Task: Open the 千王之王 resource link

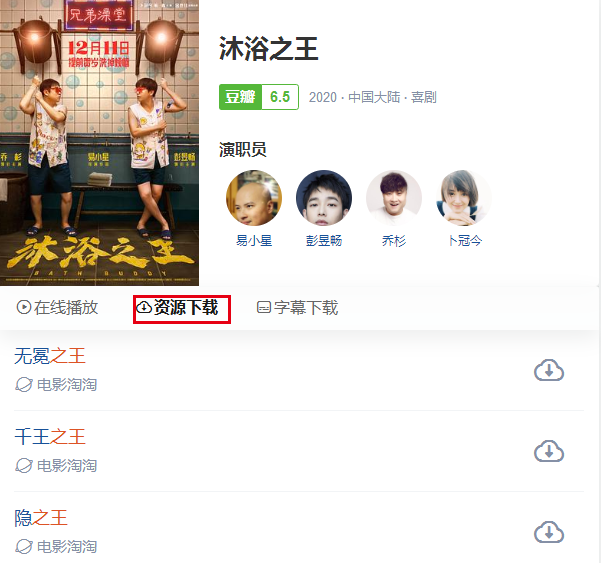Action: pyautogui.click(x=50, y=437)
